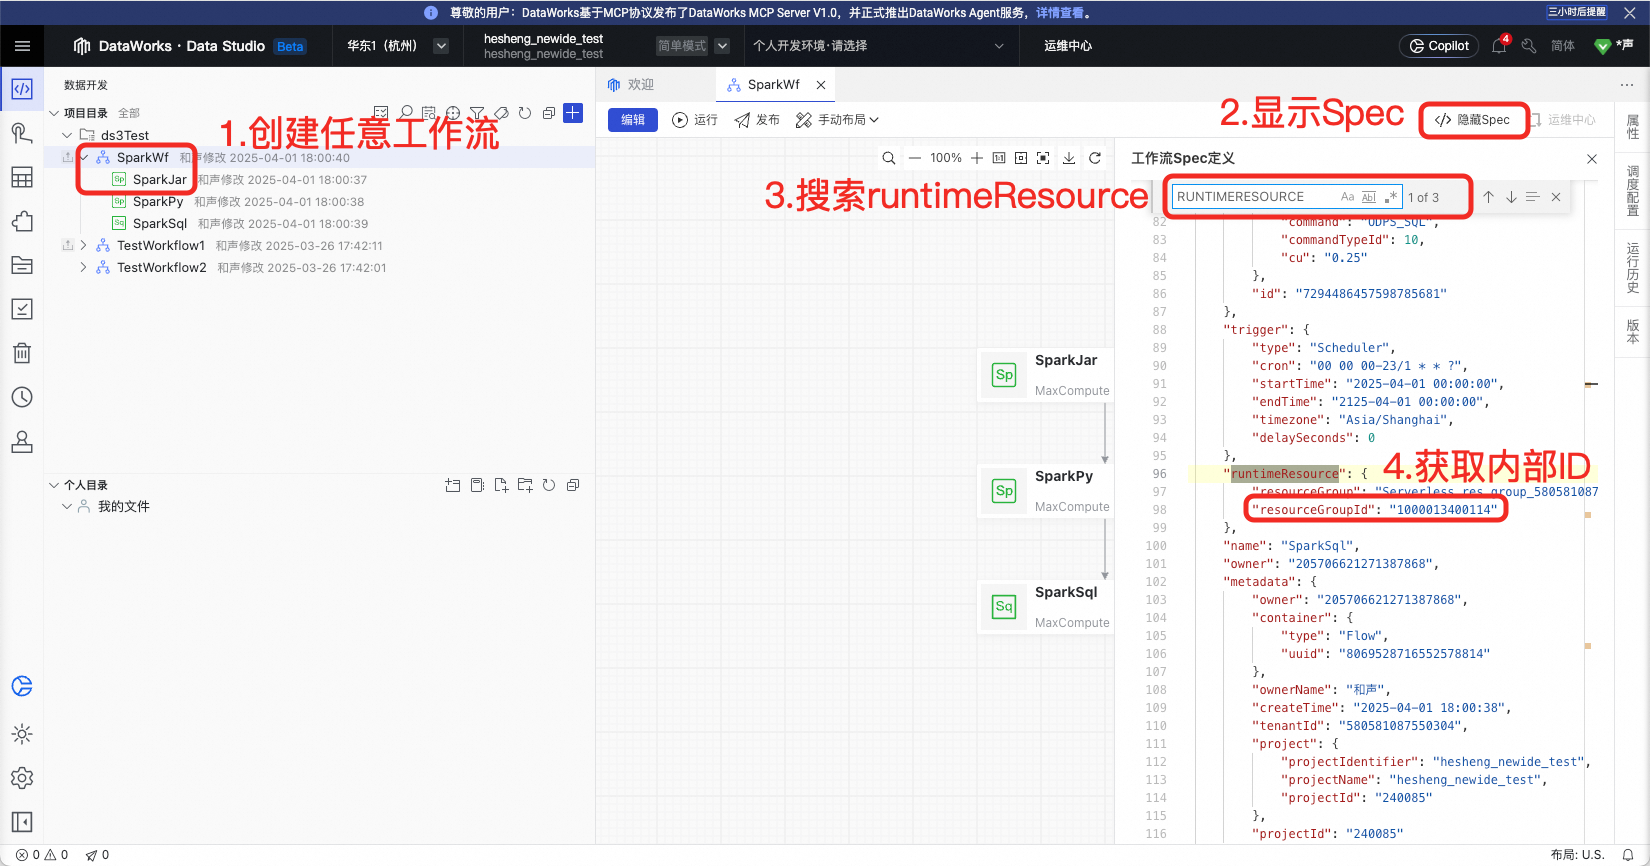Image resolution: width=1650 pixels, height=866 pixels.
Task: Download the workflow canvas image
Action: (1069, 158)
